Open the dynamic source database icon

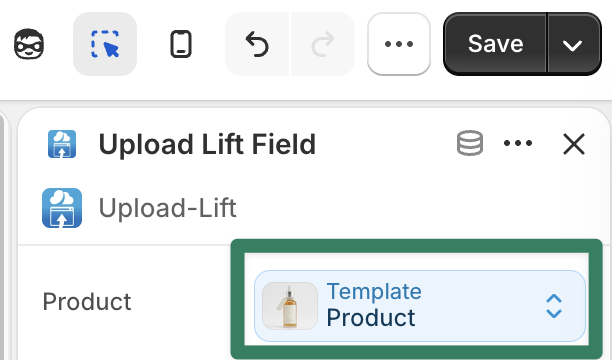point(470,143)
